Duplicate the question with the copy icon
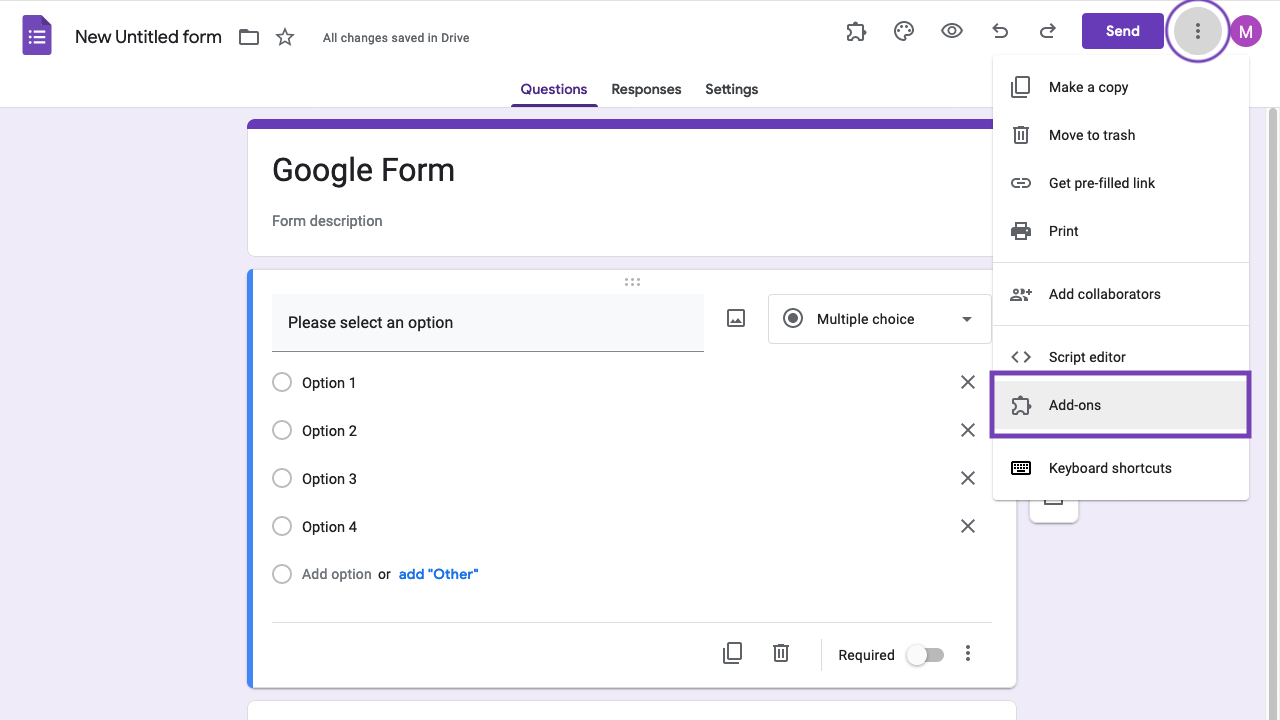This screenshot has height=720, width=1280. point(732,654)
